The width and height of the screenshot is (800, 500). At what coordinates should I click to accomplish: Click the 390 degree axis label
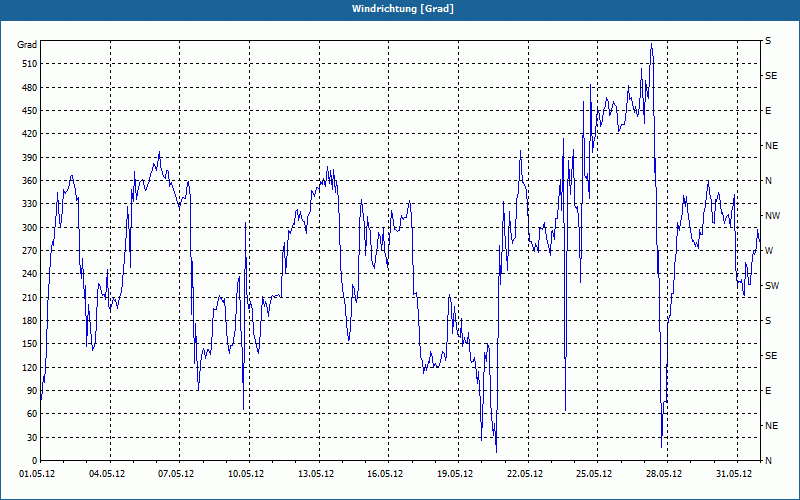pos(30,157)
